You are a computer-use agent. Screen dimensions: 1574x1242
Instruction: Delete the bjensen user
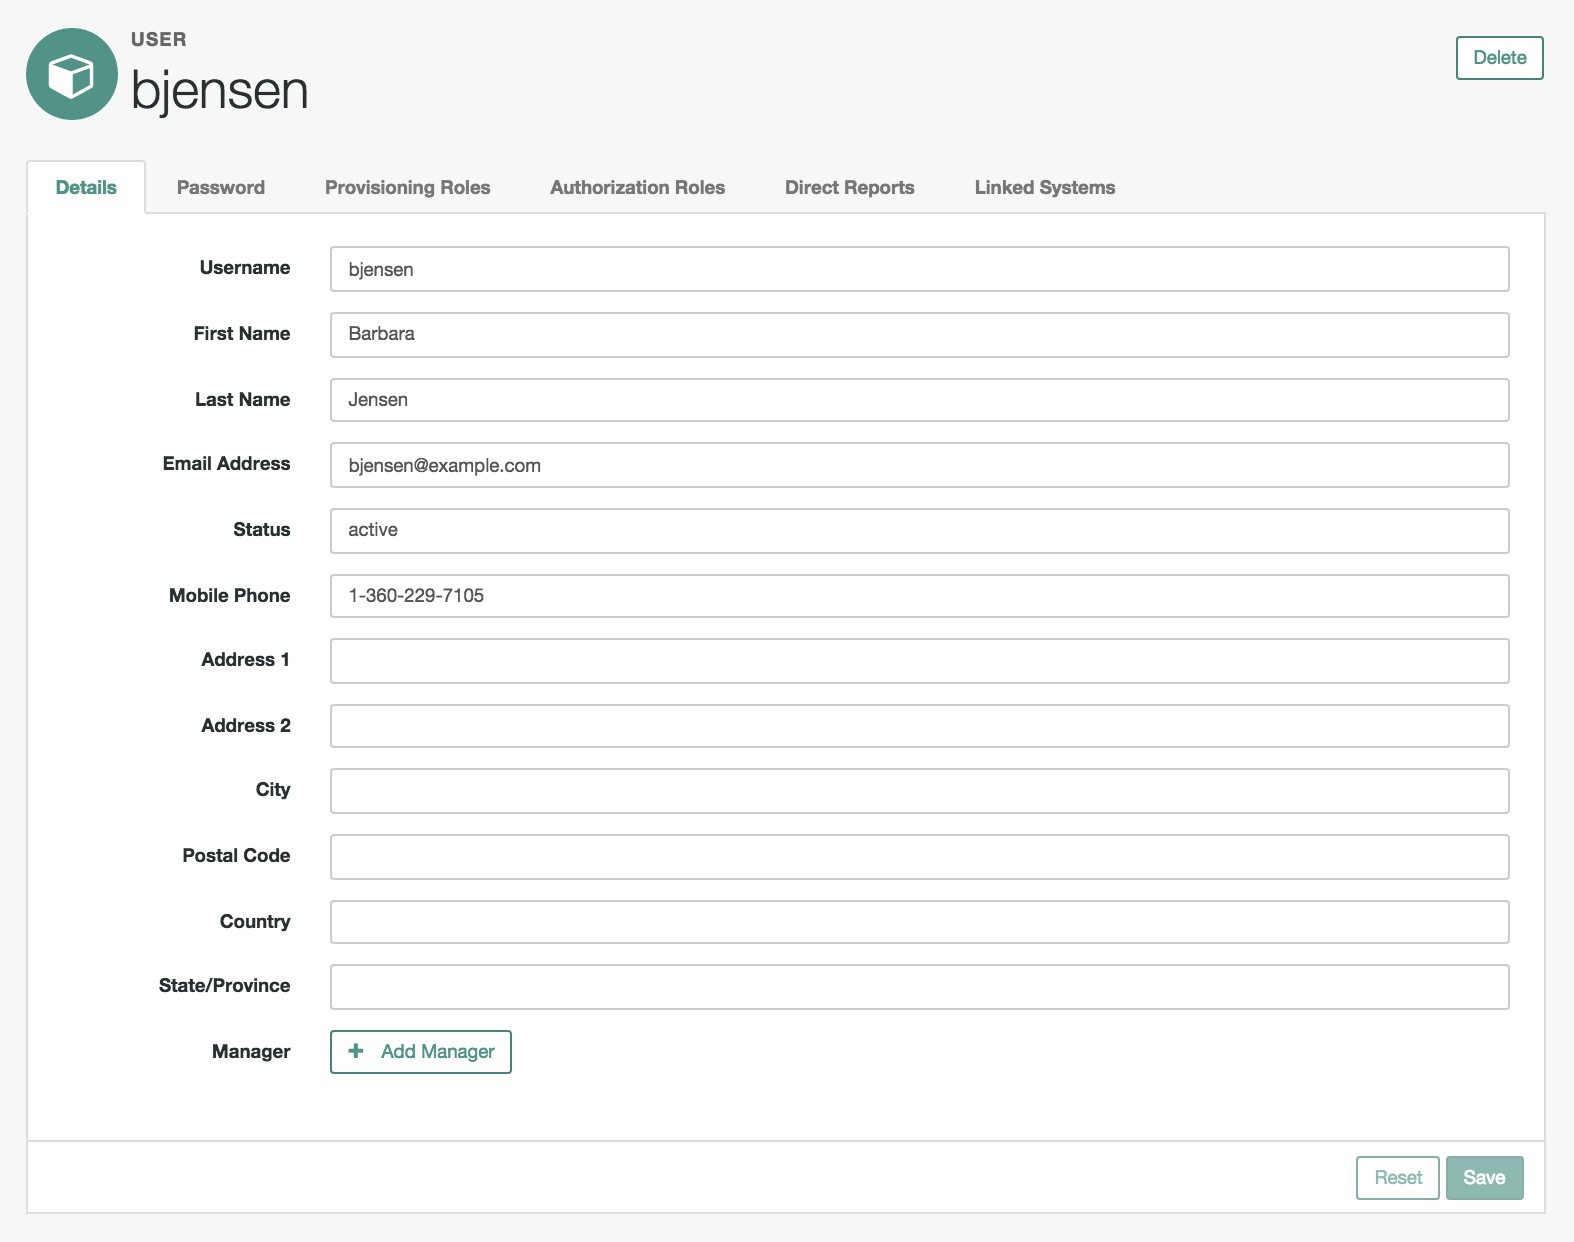click(1499, 58)
